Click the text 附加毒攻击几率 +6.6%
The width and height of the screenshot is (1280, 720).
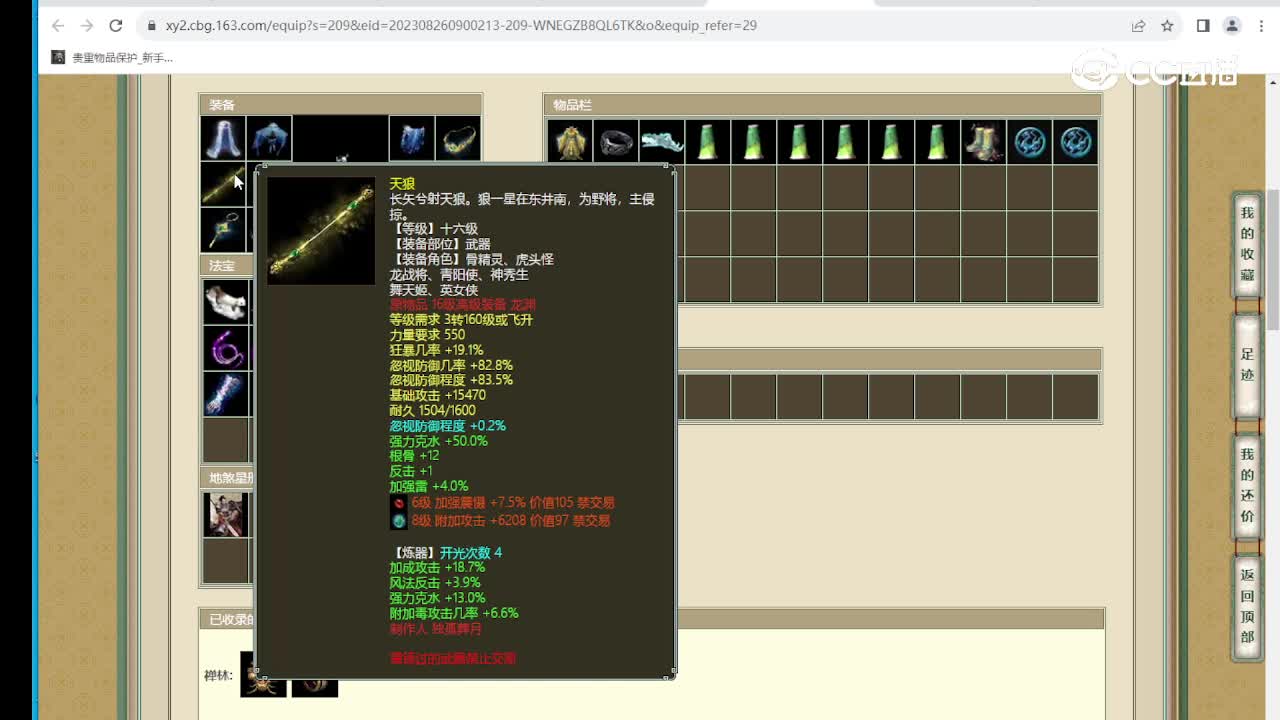tap(454, 613)
